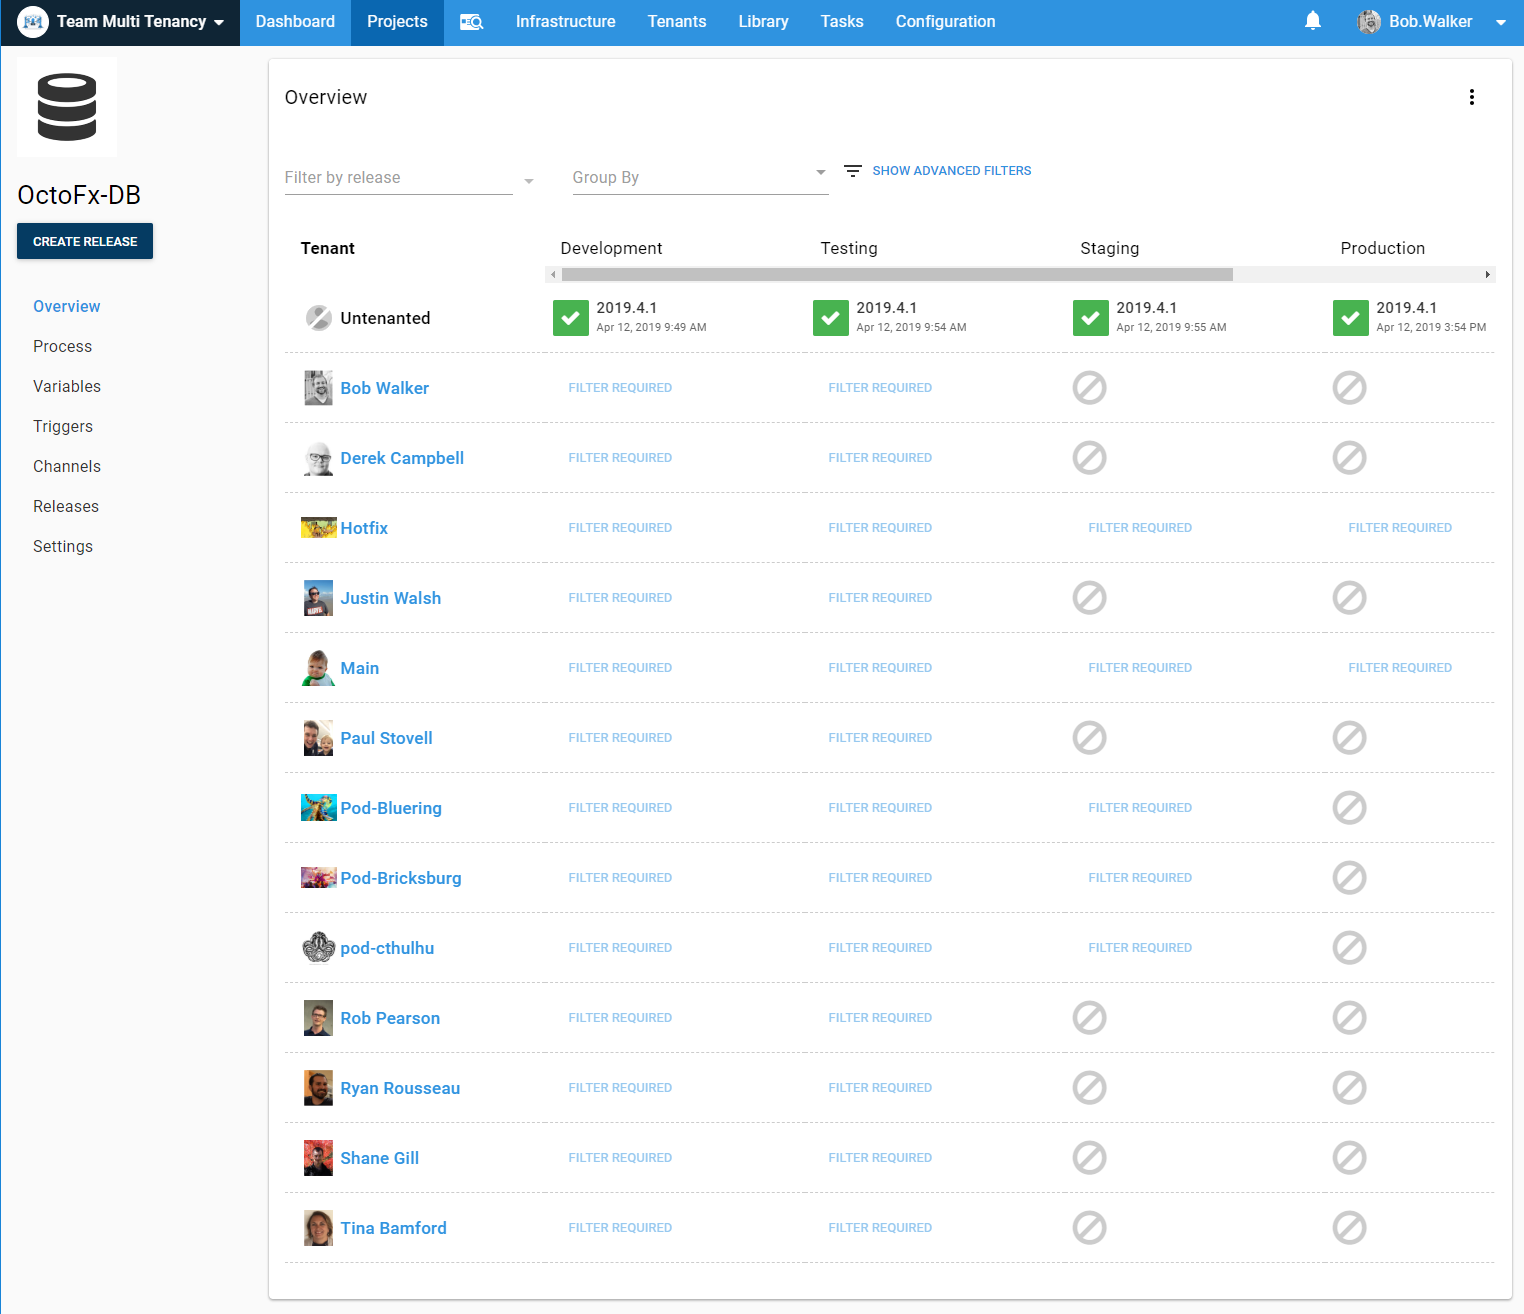The image size is (1524, 1314).
Task: Open the Bob.Walker user menu
Action: [1431, 22]
